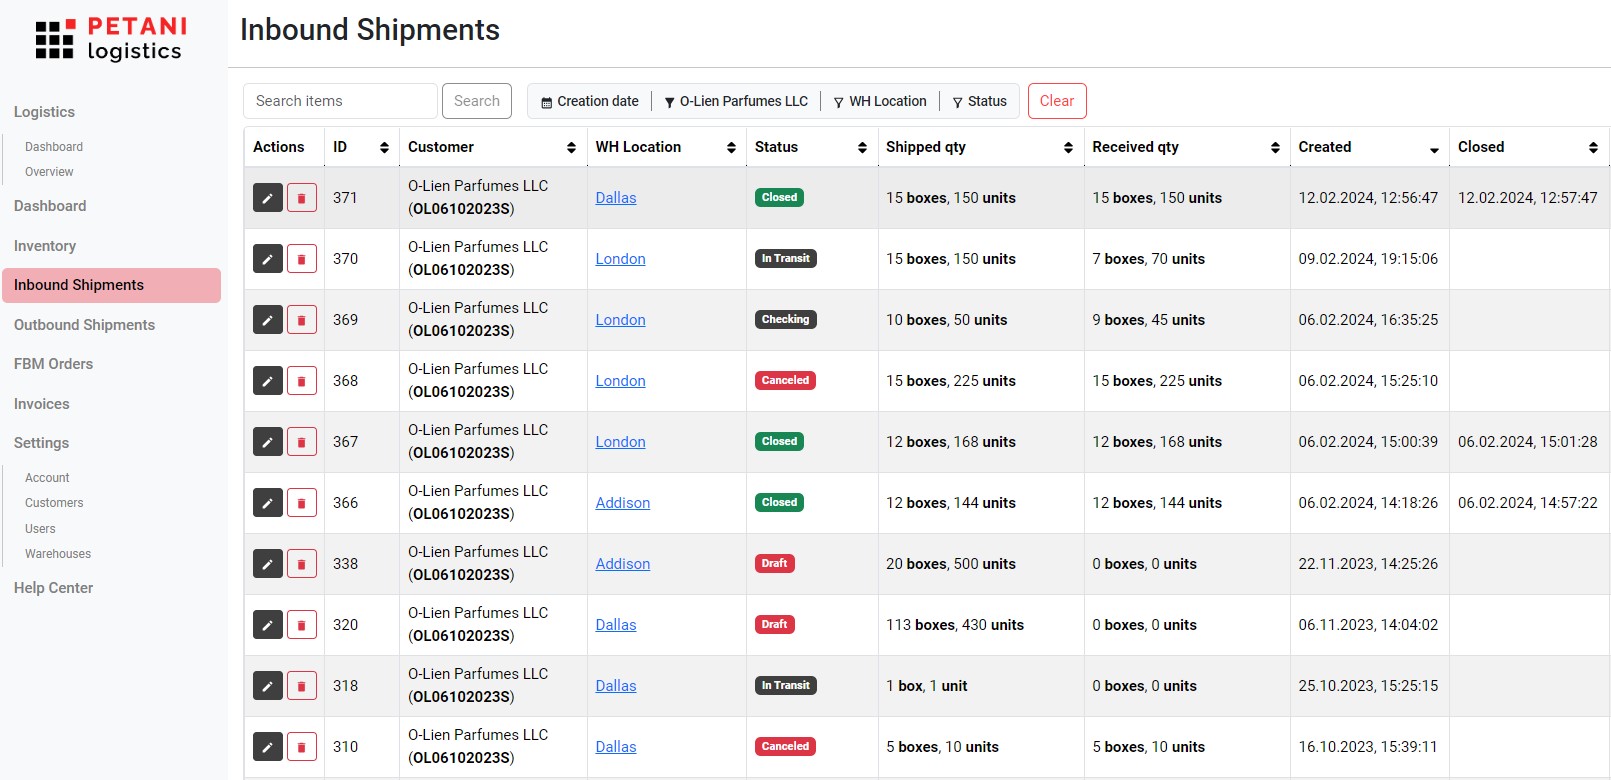The image size is (1611, 780).
Task: Click the Petani Logistics logo
Action: 111,39
